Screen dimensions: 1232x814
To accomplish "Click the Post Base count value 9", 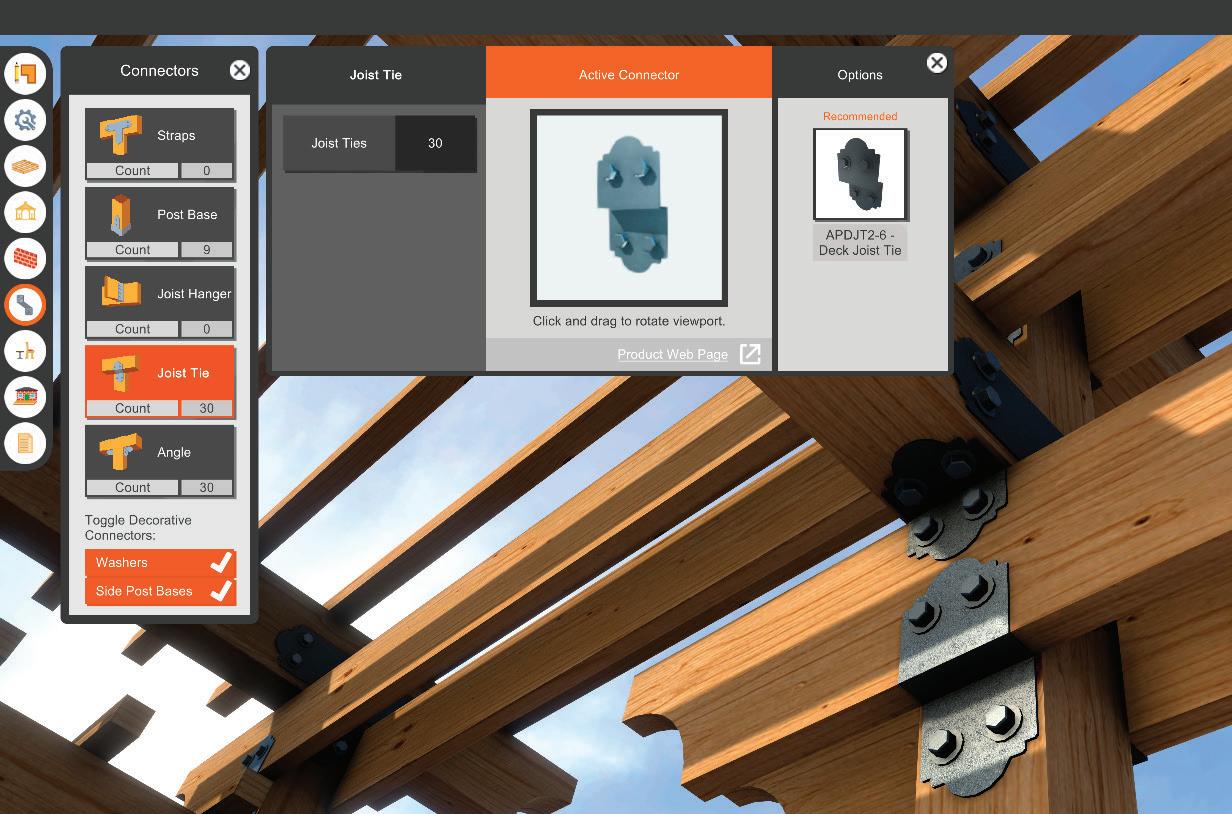I will pyautogui.click(x=207, y=250).
